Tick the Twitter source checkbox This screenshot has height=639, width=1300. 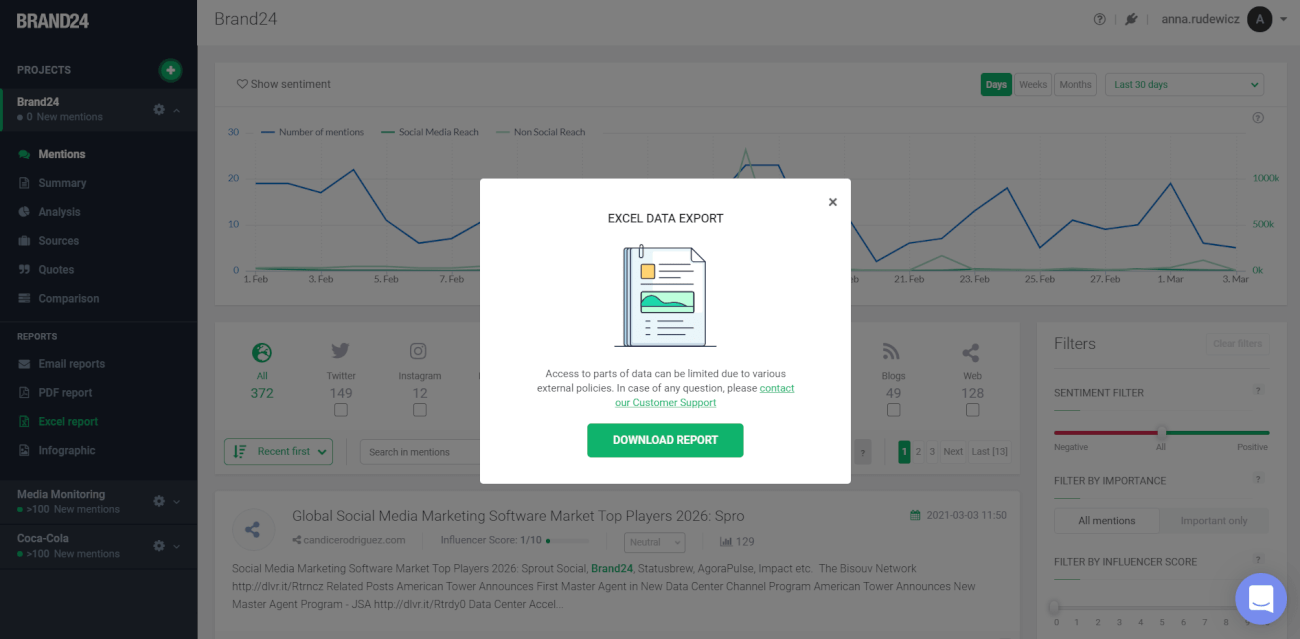[341, 410]
